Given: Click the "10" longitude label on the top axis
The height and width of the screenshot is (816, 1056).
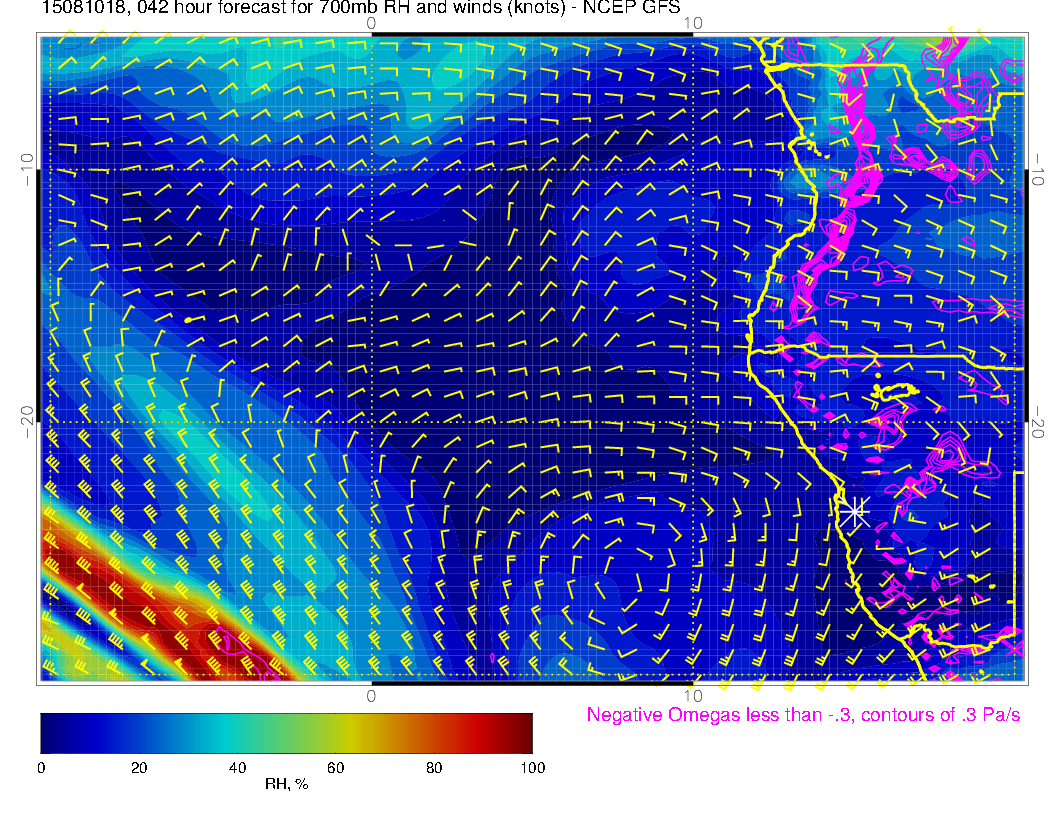Looking at the screenshot, I should pos(692,23).
